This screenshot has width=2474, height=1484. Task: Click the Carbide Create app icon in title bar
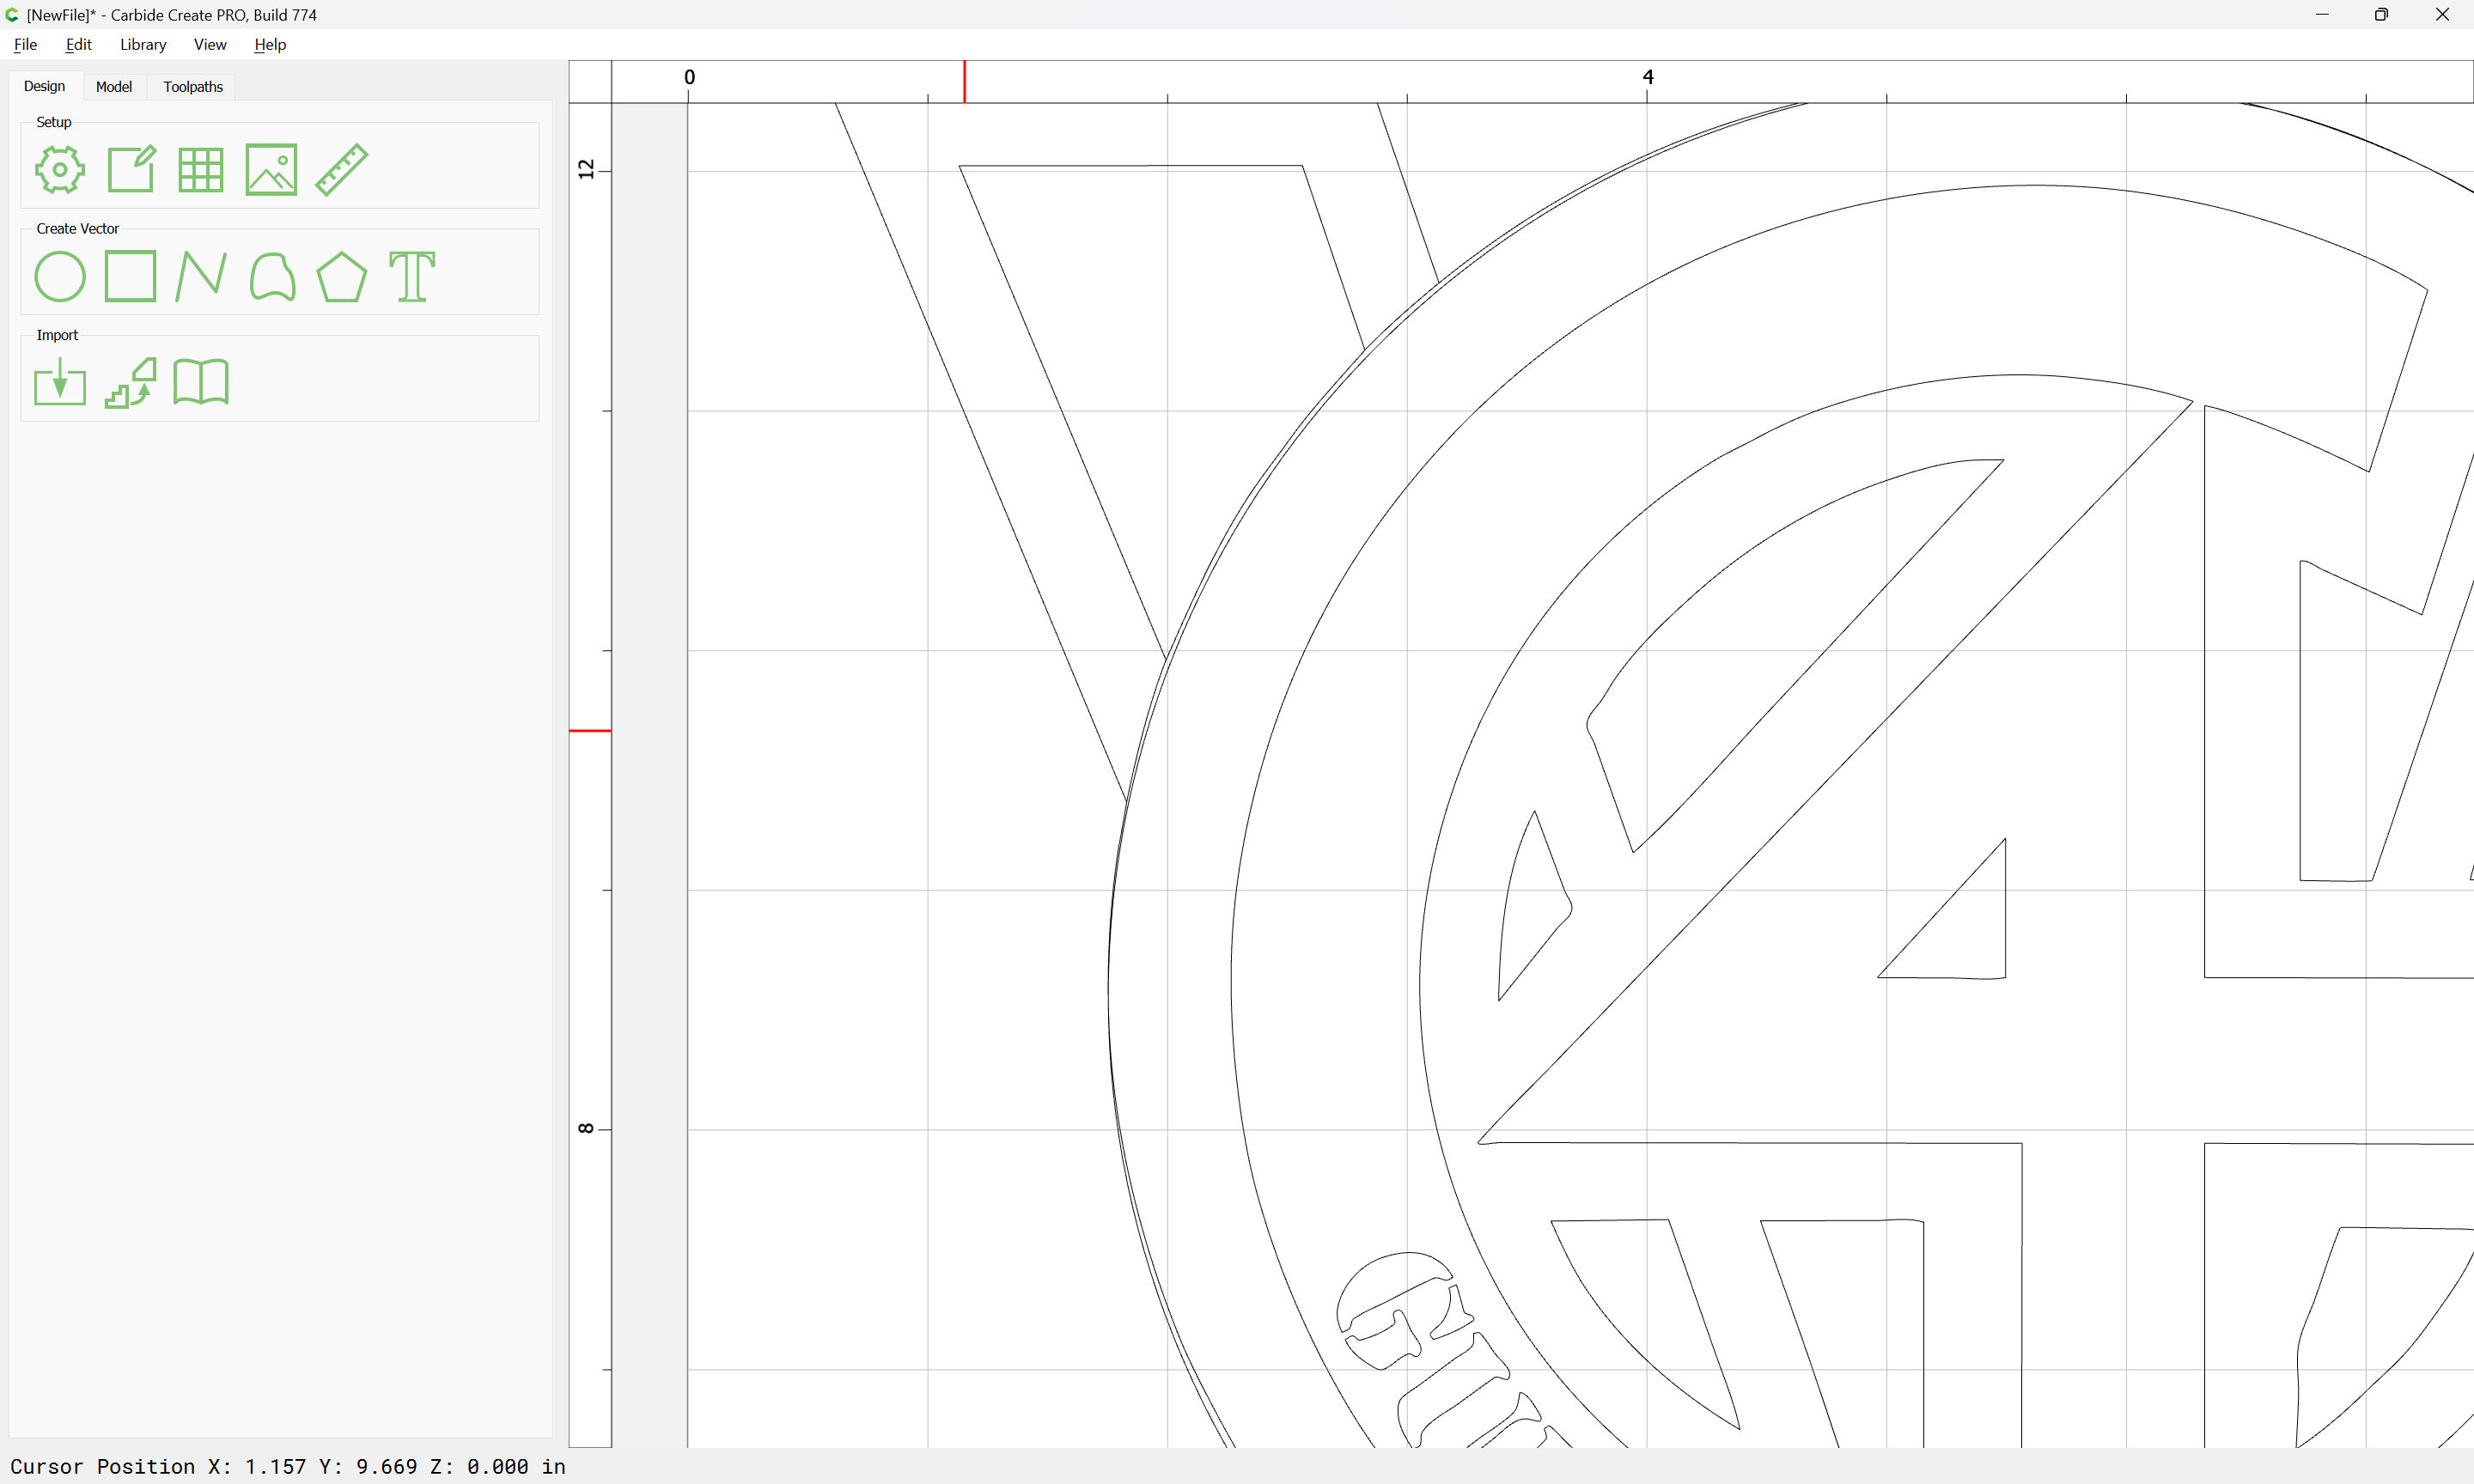(x=12, y=15)
